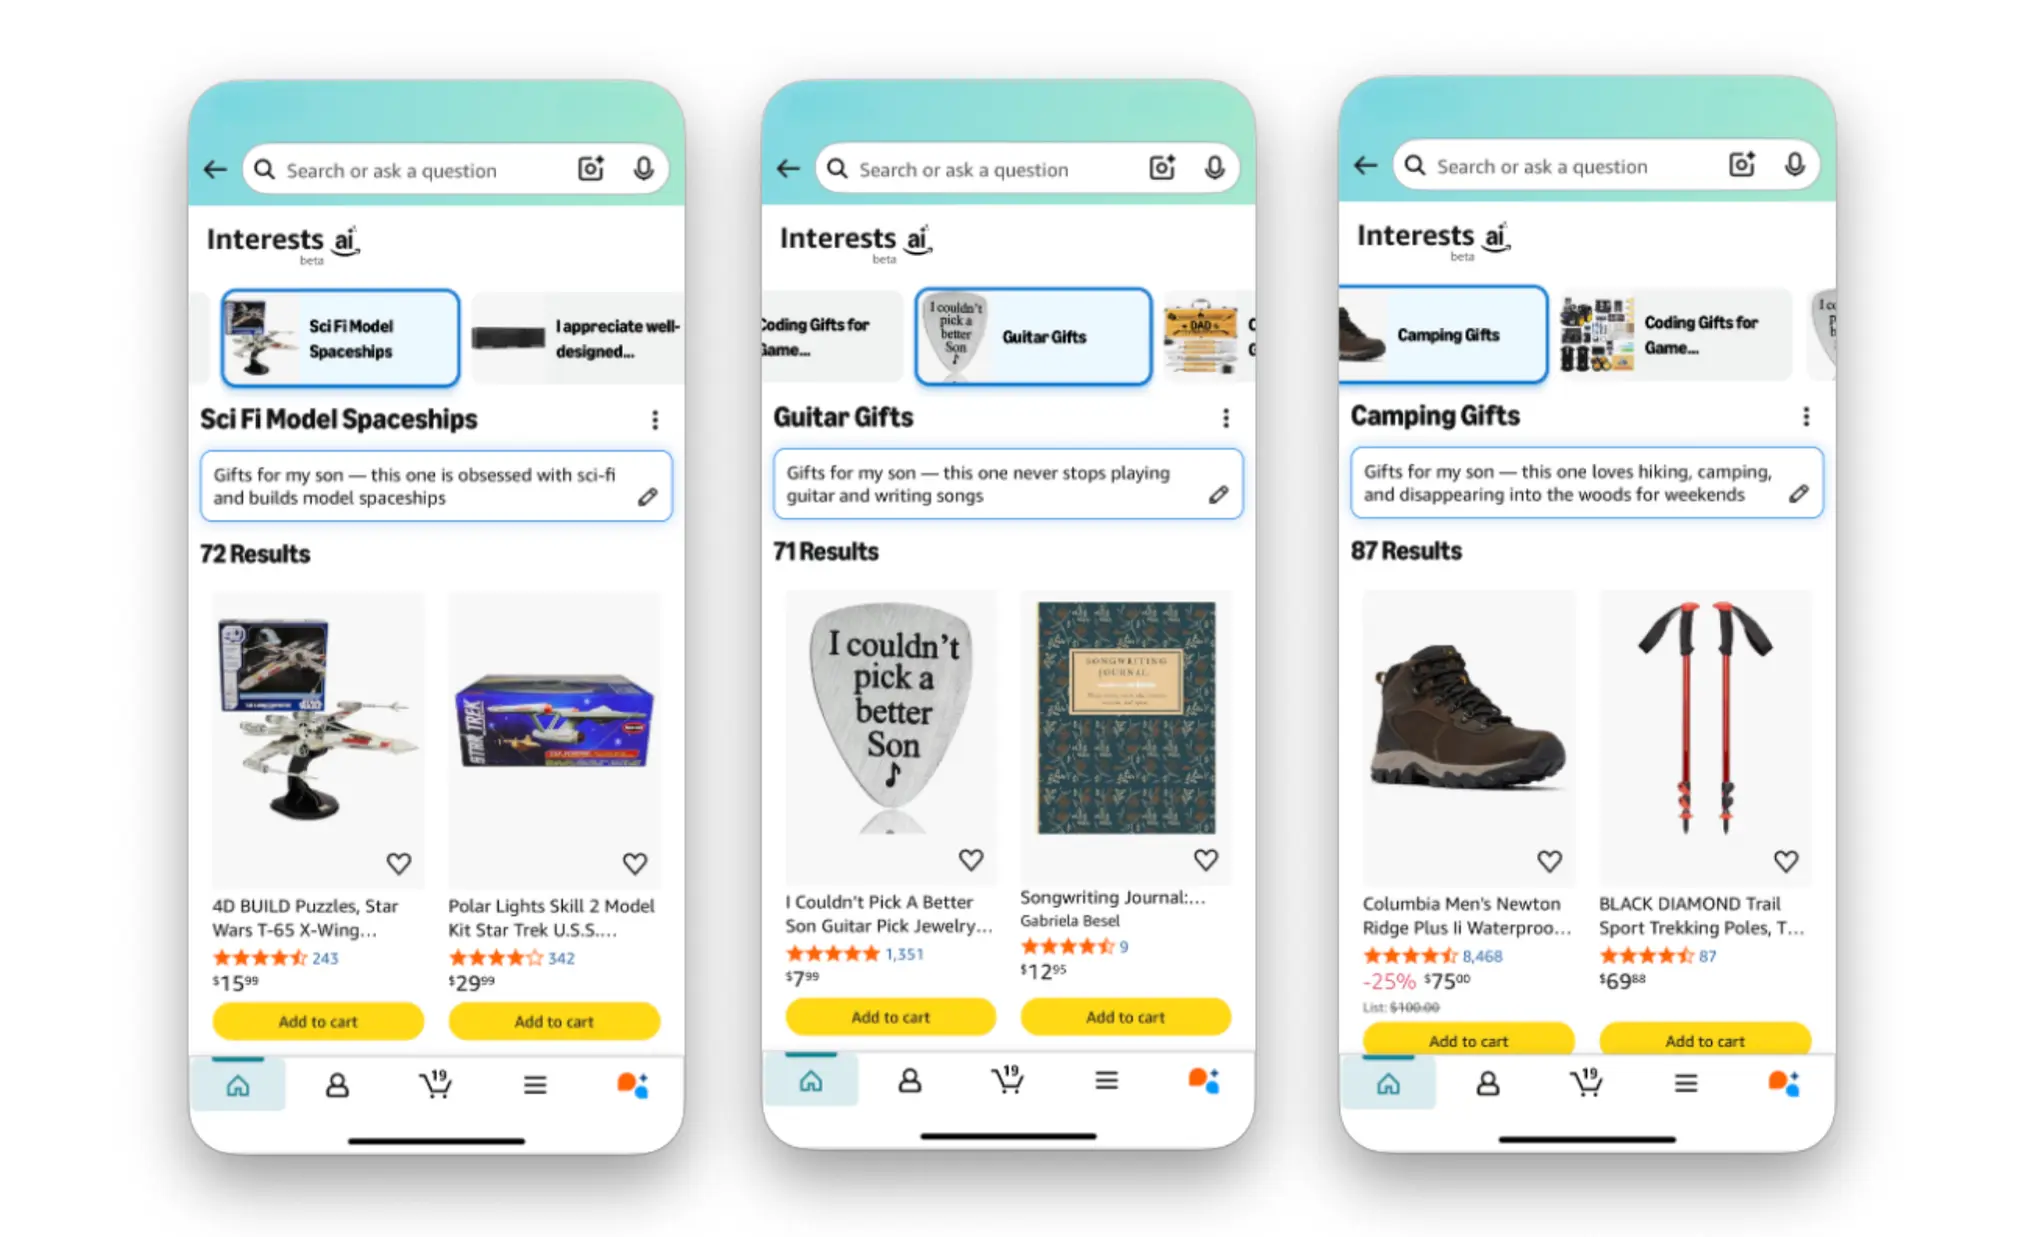
Task: Add Polar Lights Star Trek kit to cart
Action: point(554,1021)
